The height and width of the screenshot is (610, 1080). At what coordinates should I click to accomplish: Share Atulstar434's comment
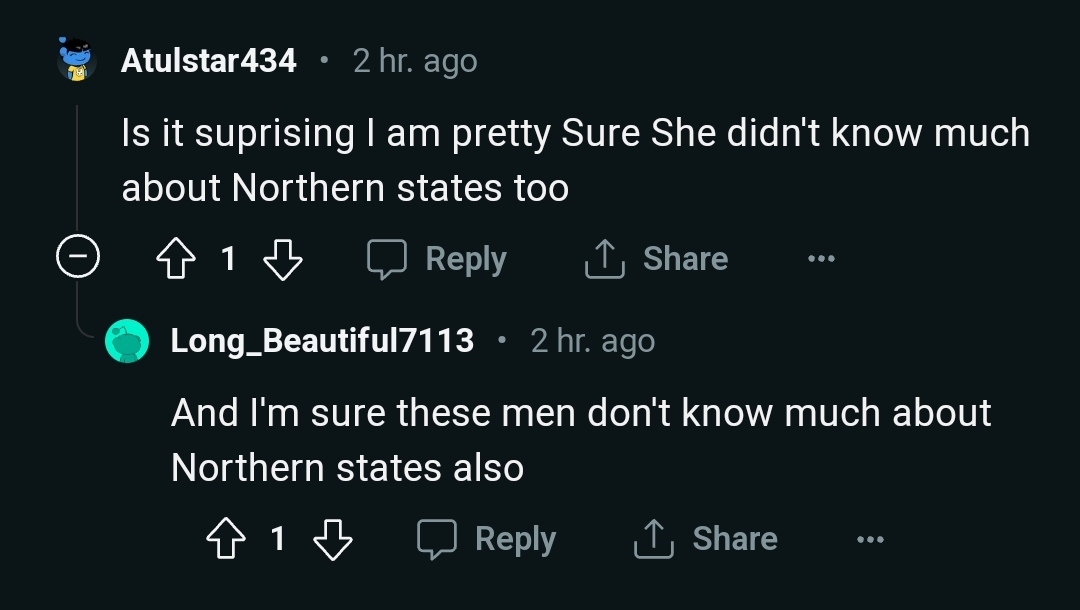[656, 259]
